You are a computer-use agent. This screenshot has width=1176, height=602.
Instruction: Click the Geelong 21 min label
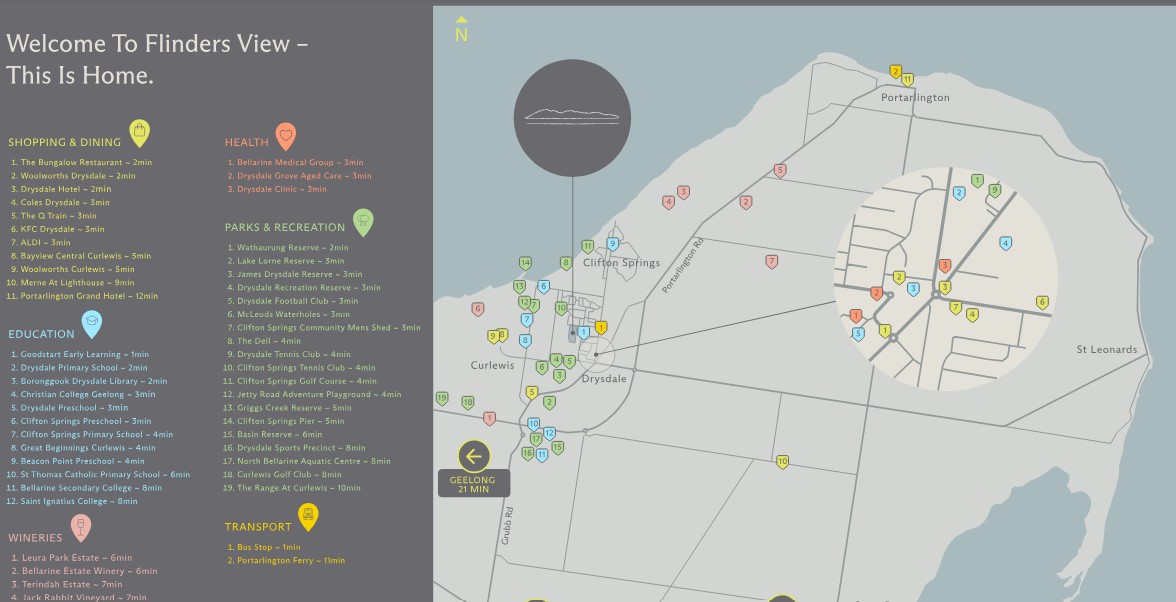click(x=473, y=484)
